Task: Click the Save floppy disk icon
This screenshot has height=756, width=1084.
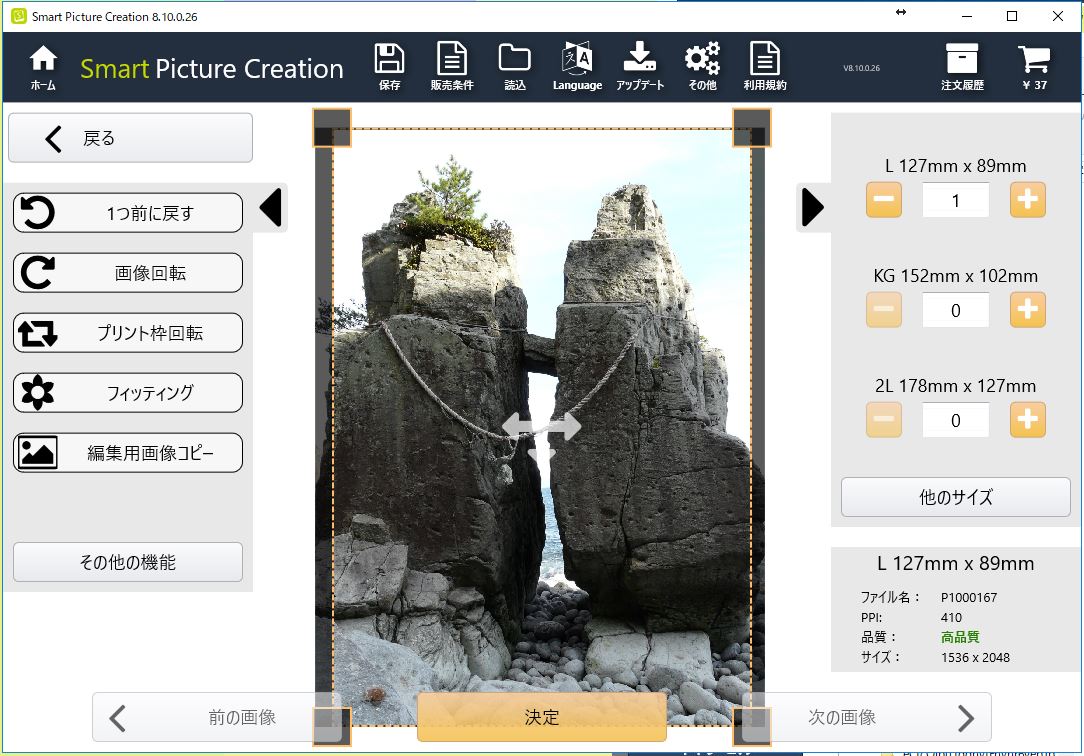Action: click(389, 67)
